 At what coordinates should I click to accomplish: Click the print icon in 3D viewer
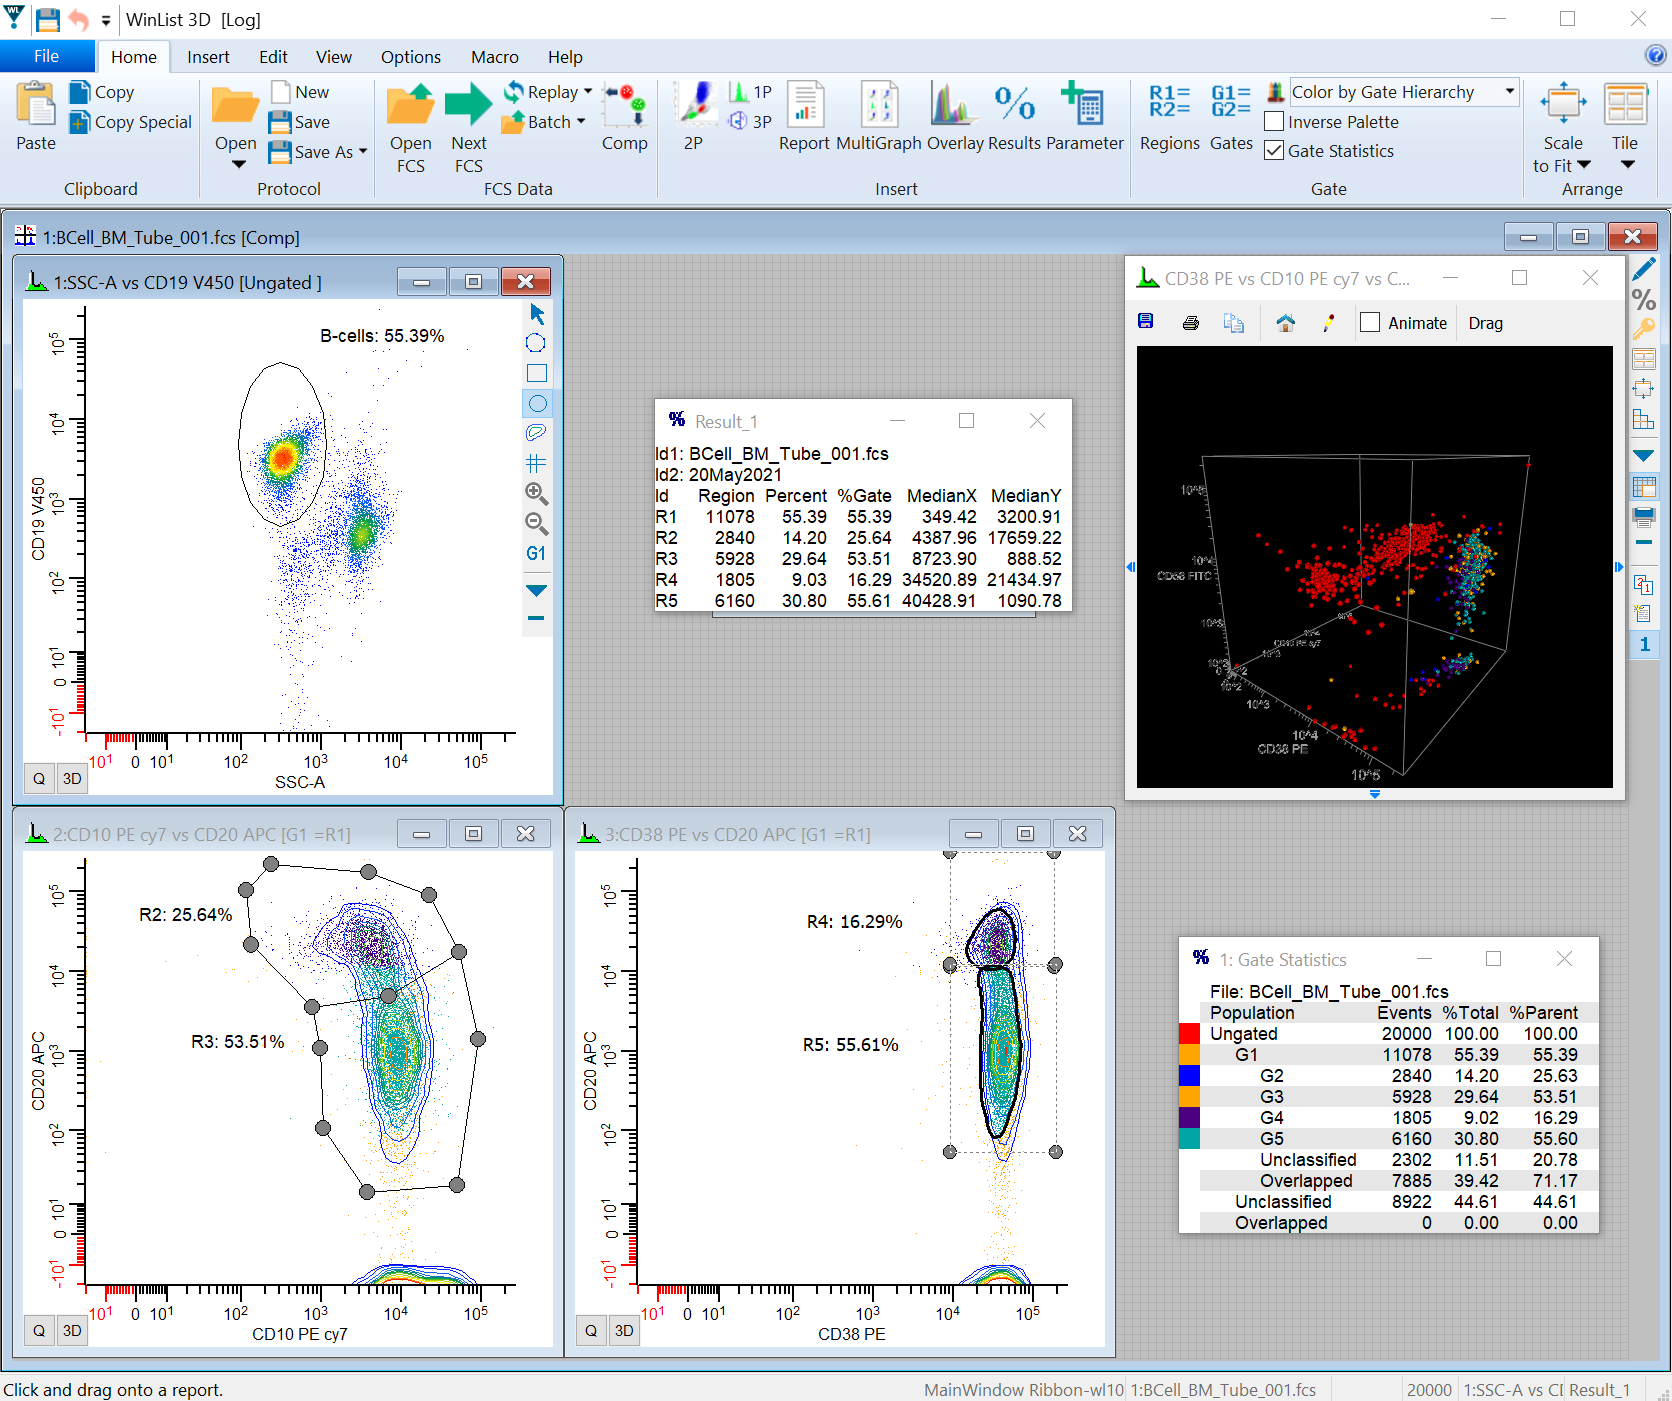pos(1190,323)
